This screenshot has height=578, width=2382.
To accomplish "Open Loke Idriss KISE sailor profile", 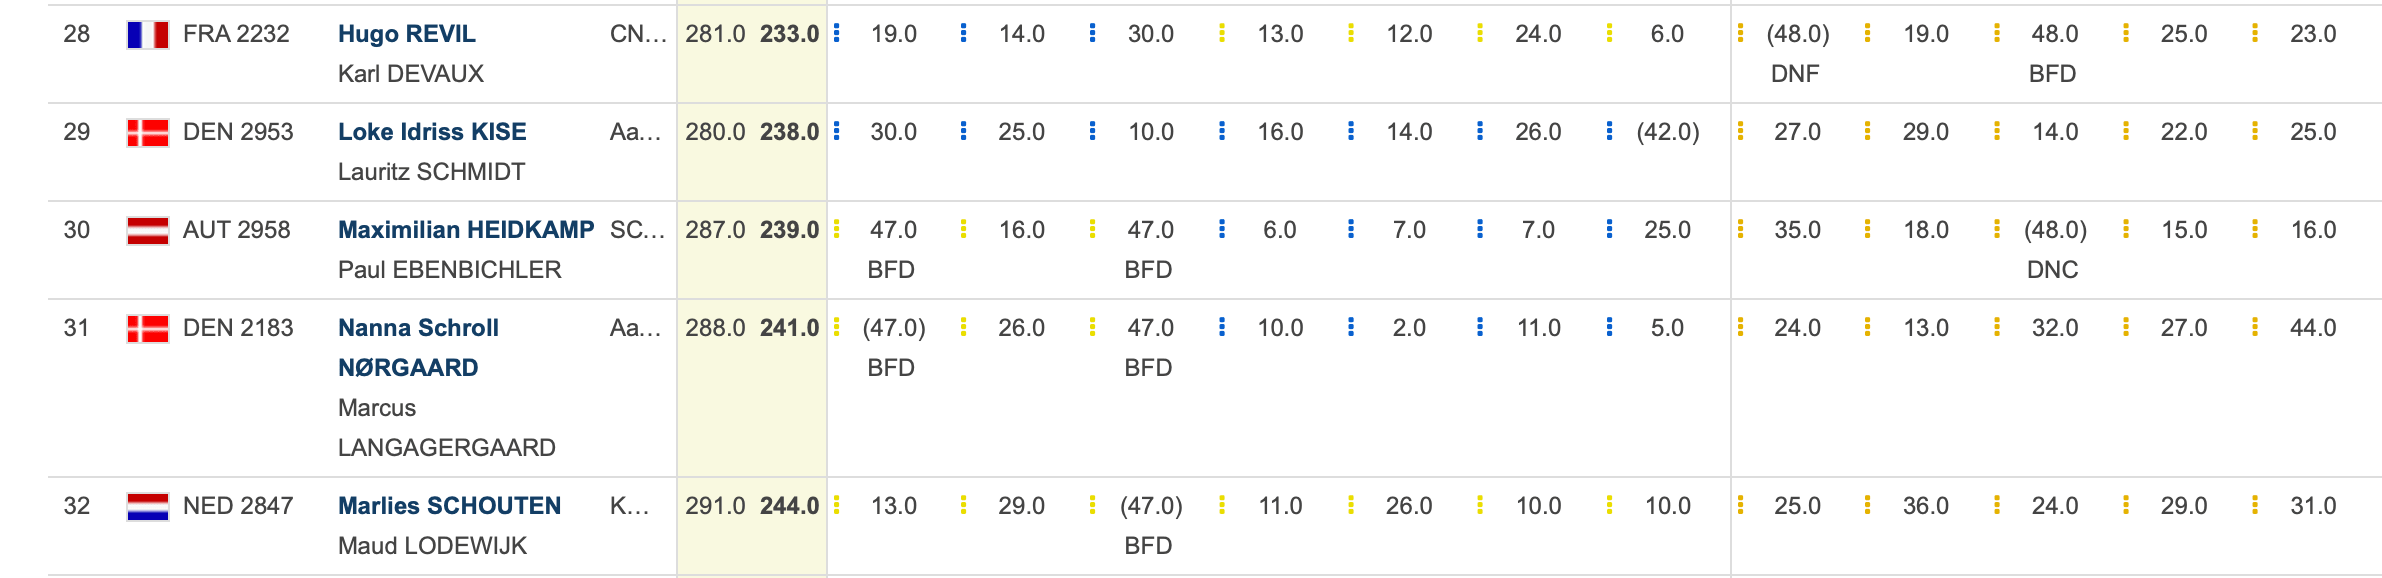I will point(432,132).
